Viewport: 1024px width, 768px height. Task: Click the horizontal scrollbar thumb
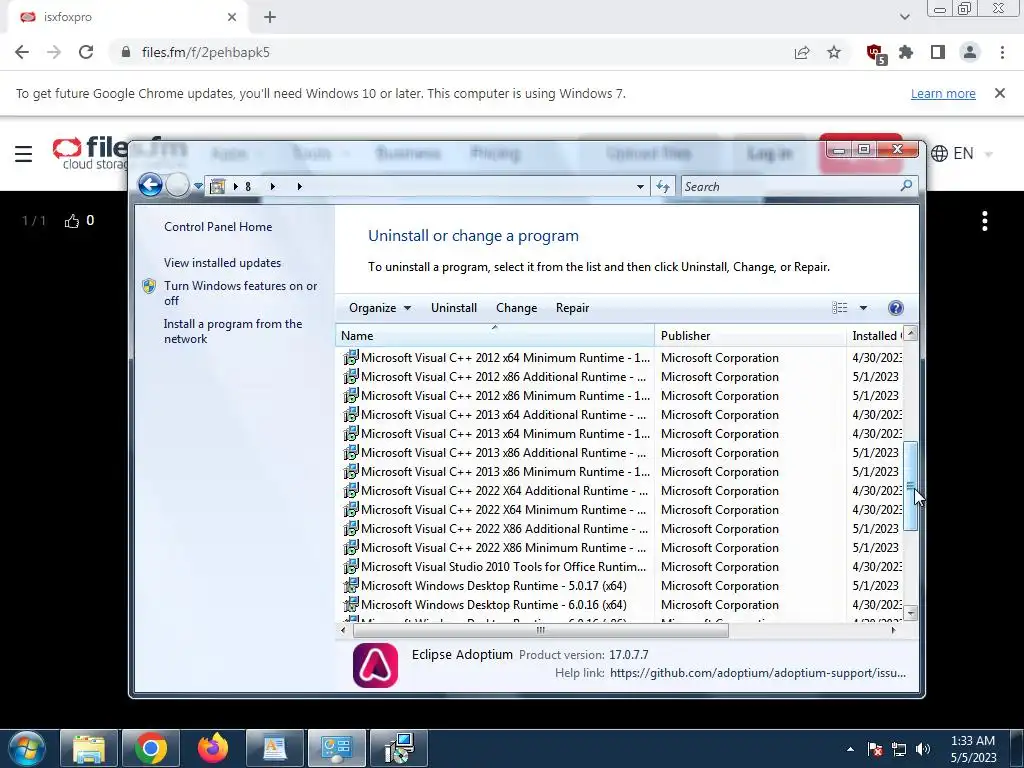[x=540, y=630]
